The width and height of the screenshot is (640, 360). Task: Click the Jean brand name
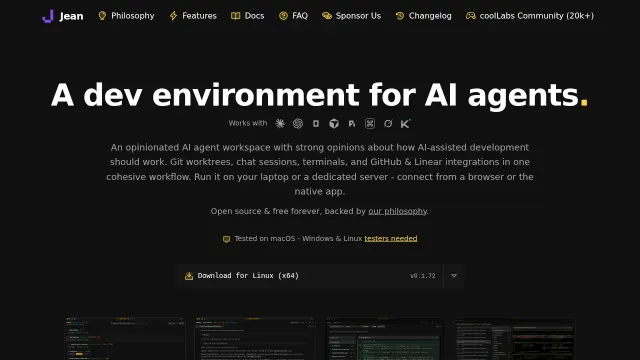point(71,16)
